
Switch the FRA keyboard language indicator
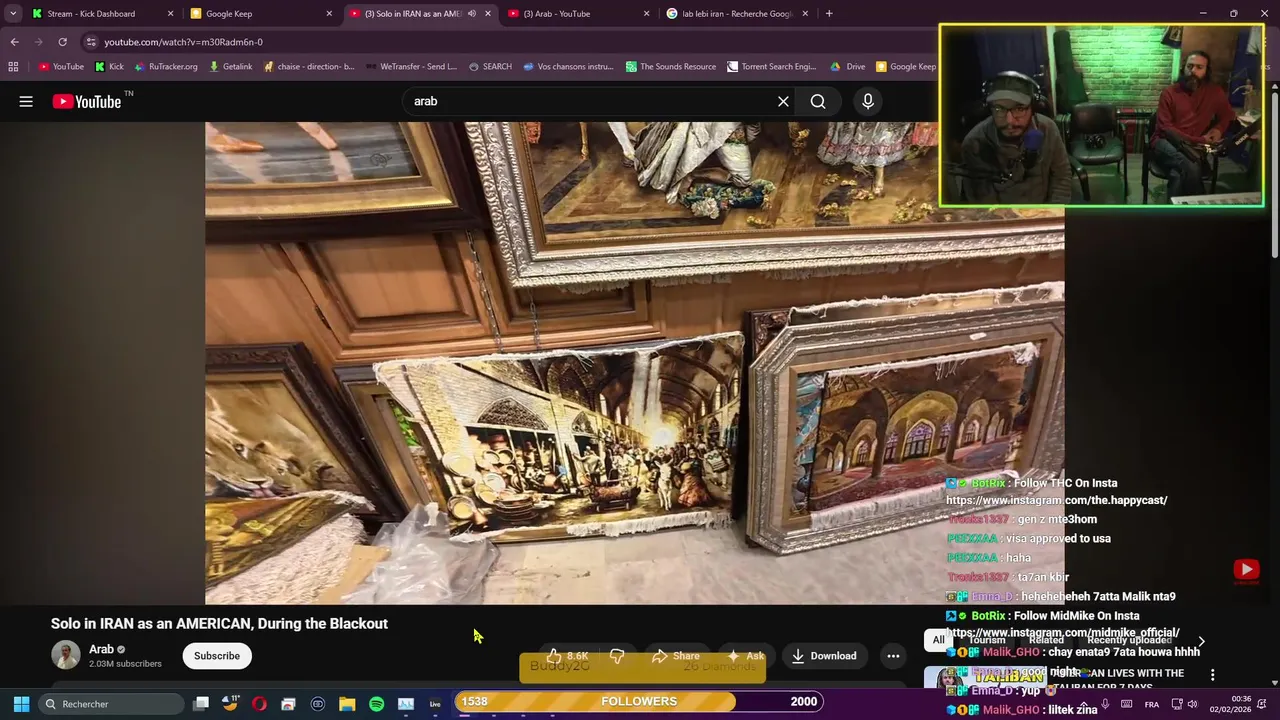1152,704
